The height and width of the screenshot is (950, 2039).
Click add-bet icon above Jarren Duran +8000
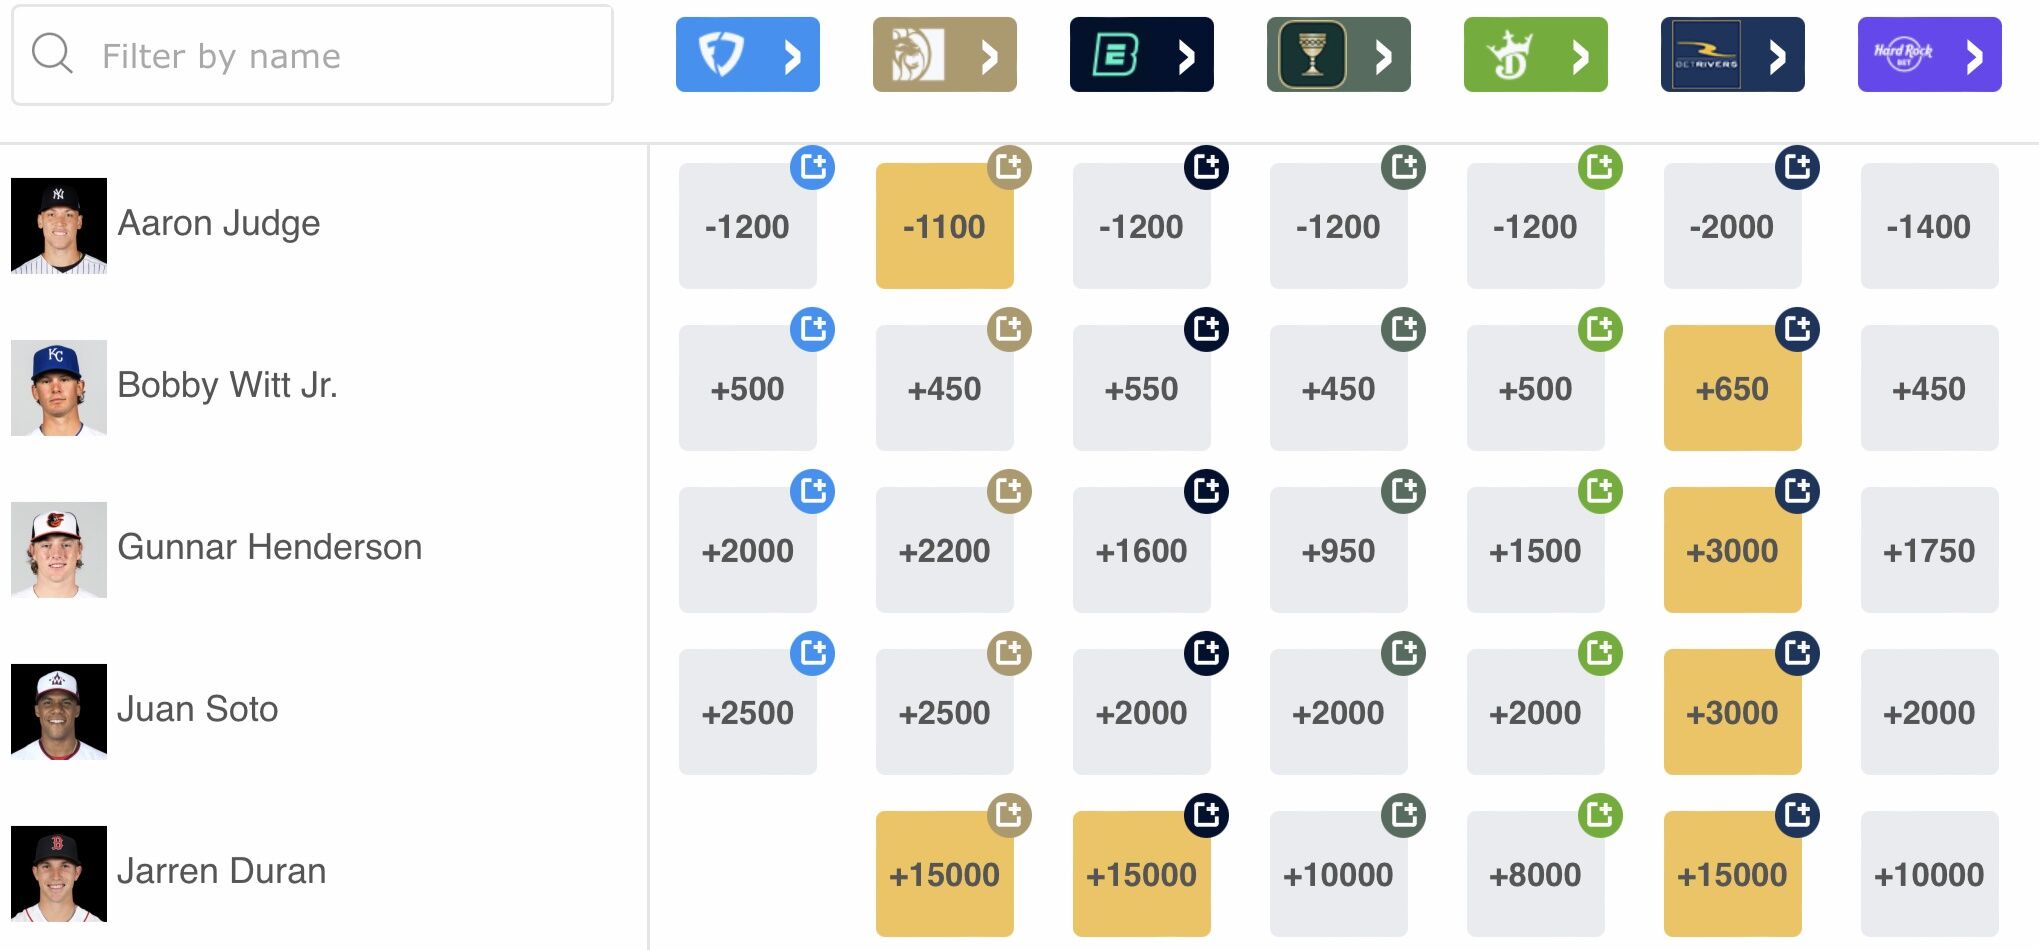(x=1600, y=815)
